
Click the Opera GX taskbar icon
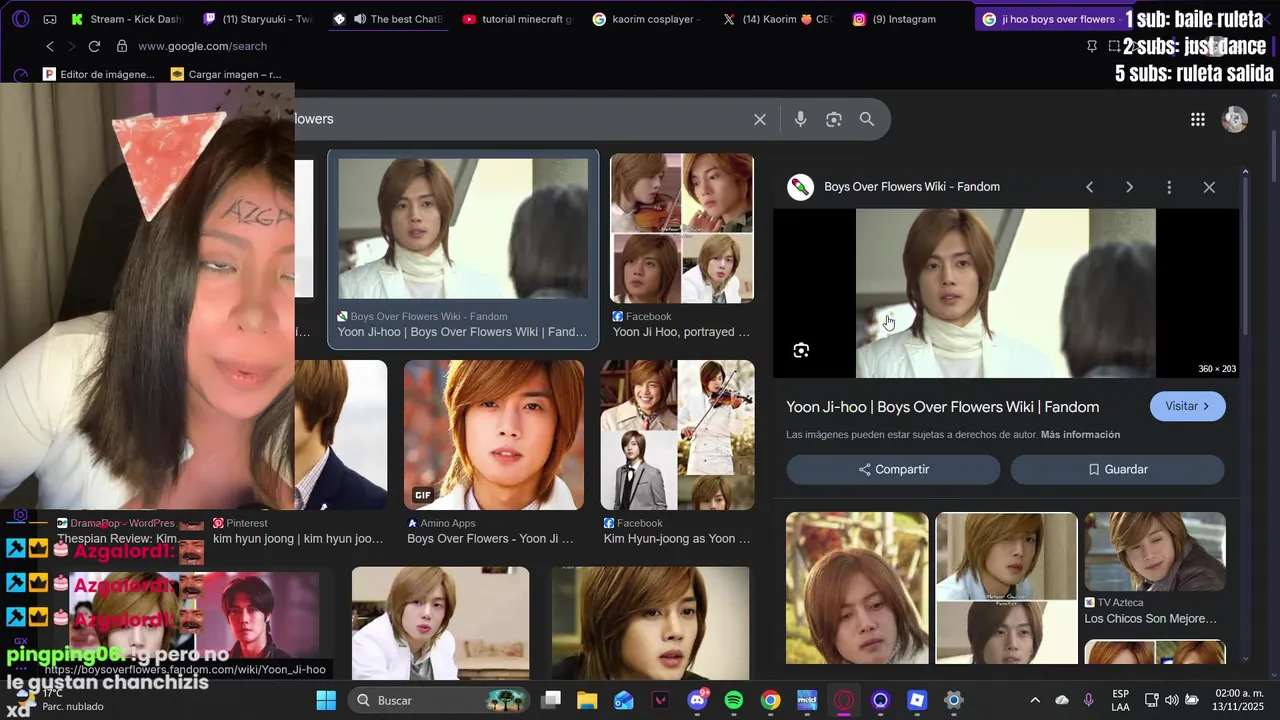(844, 700)
